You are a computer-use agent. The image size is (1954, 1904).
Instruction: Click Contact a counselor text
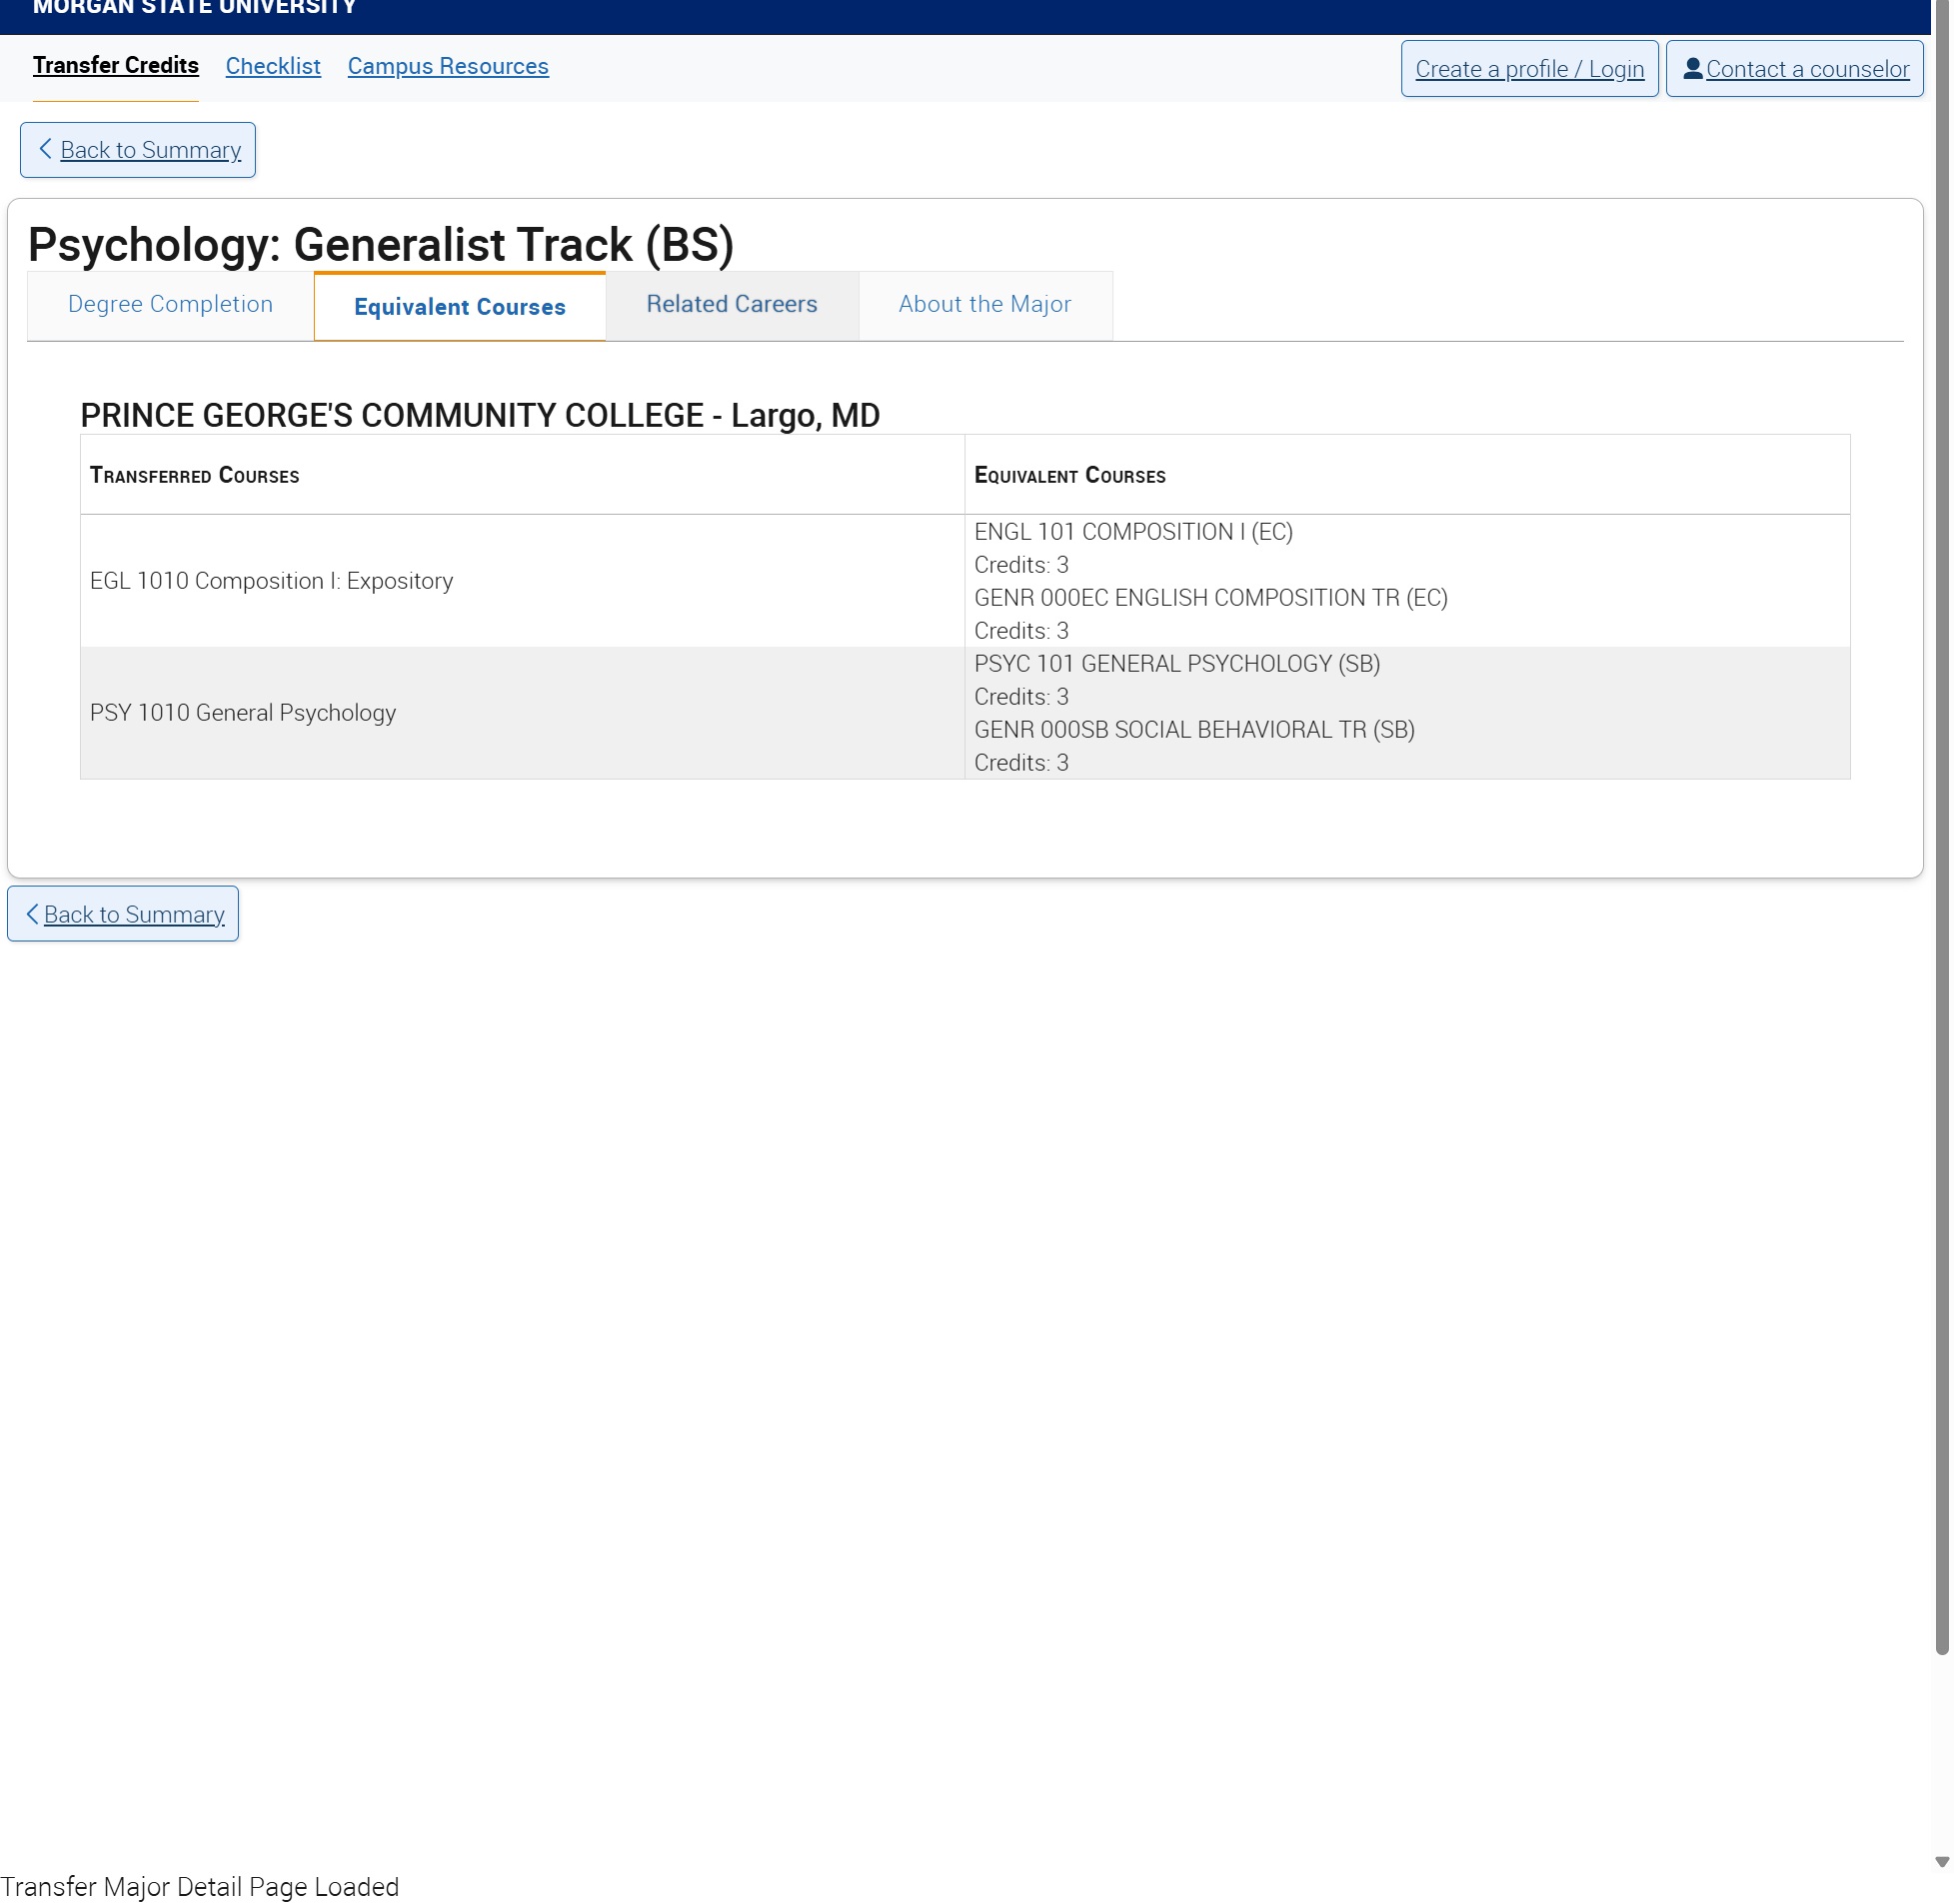point(1807,69)
